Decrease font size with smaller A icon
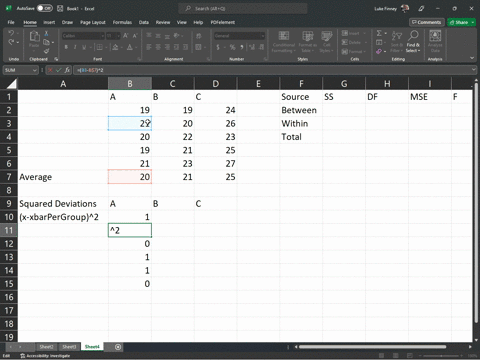 click(x=135, y=36)
